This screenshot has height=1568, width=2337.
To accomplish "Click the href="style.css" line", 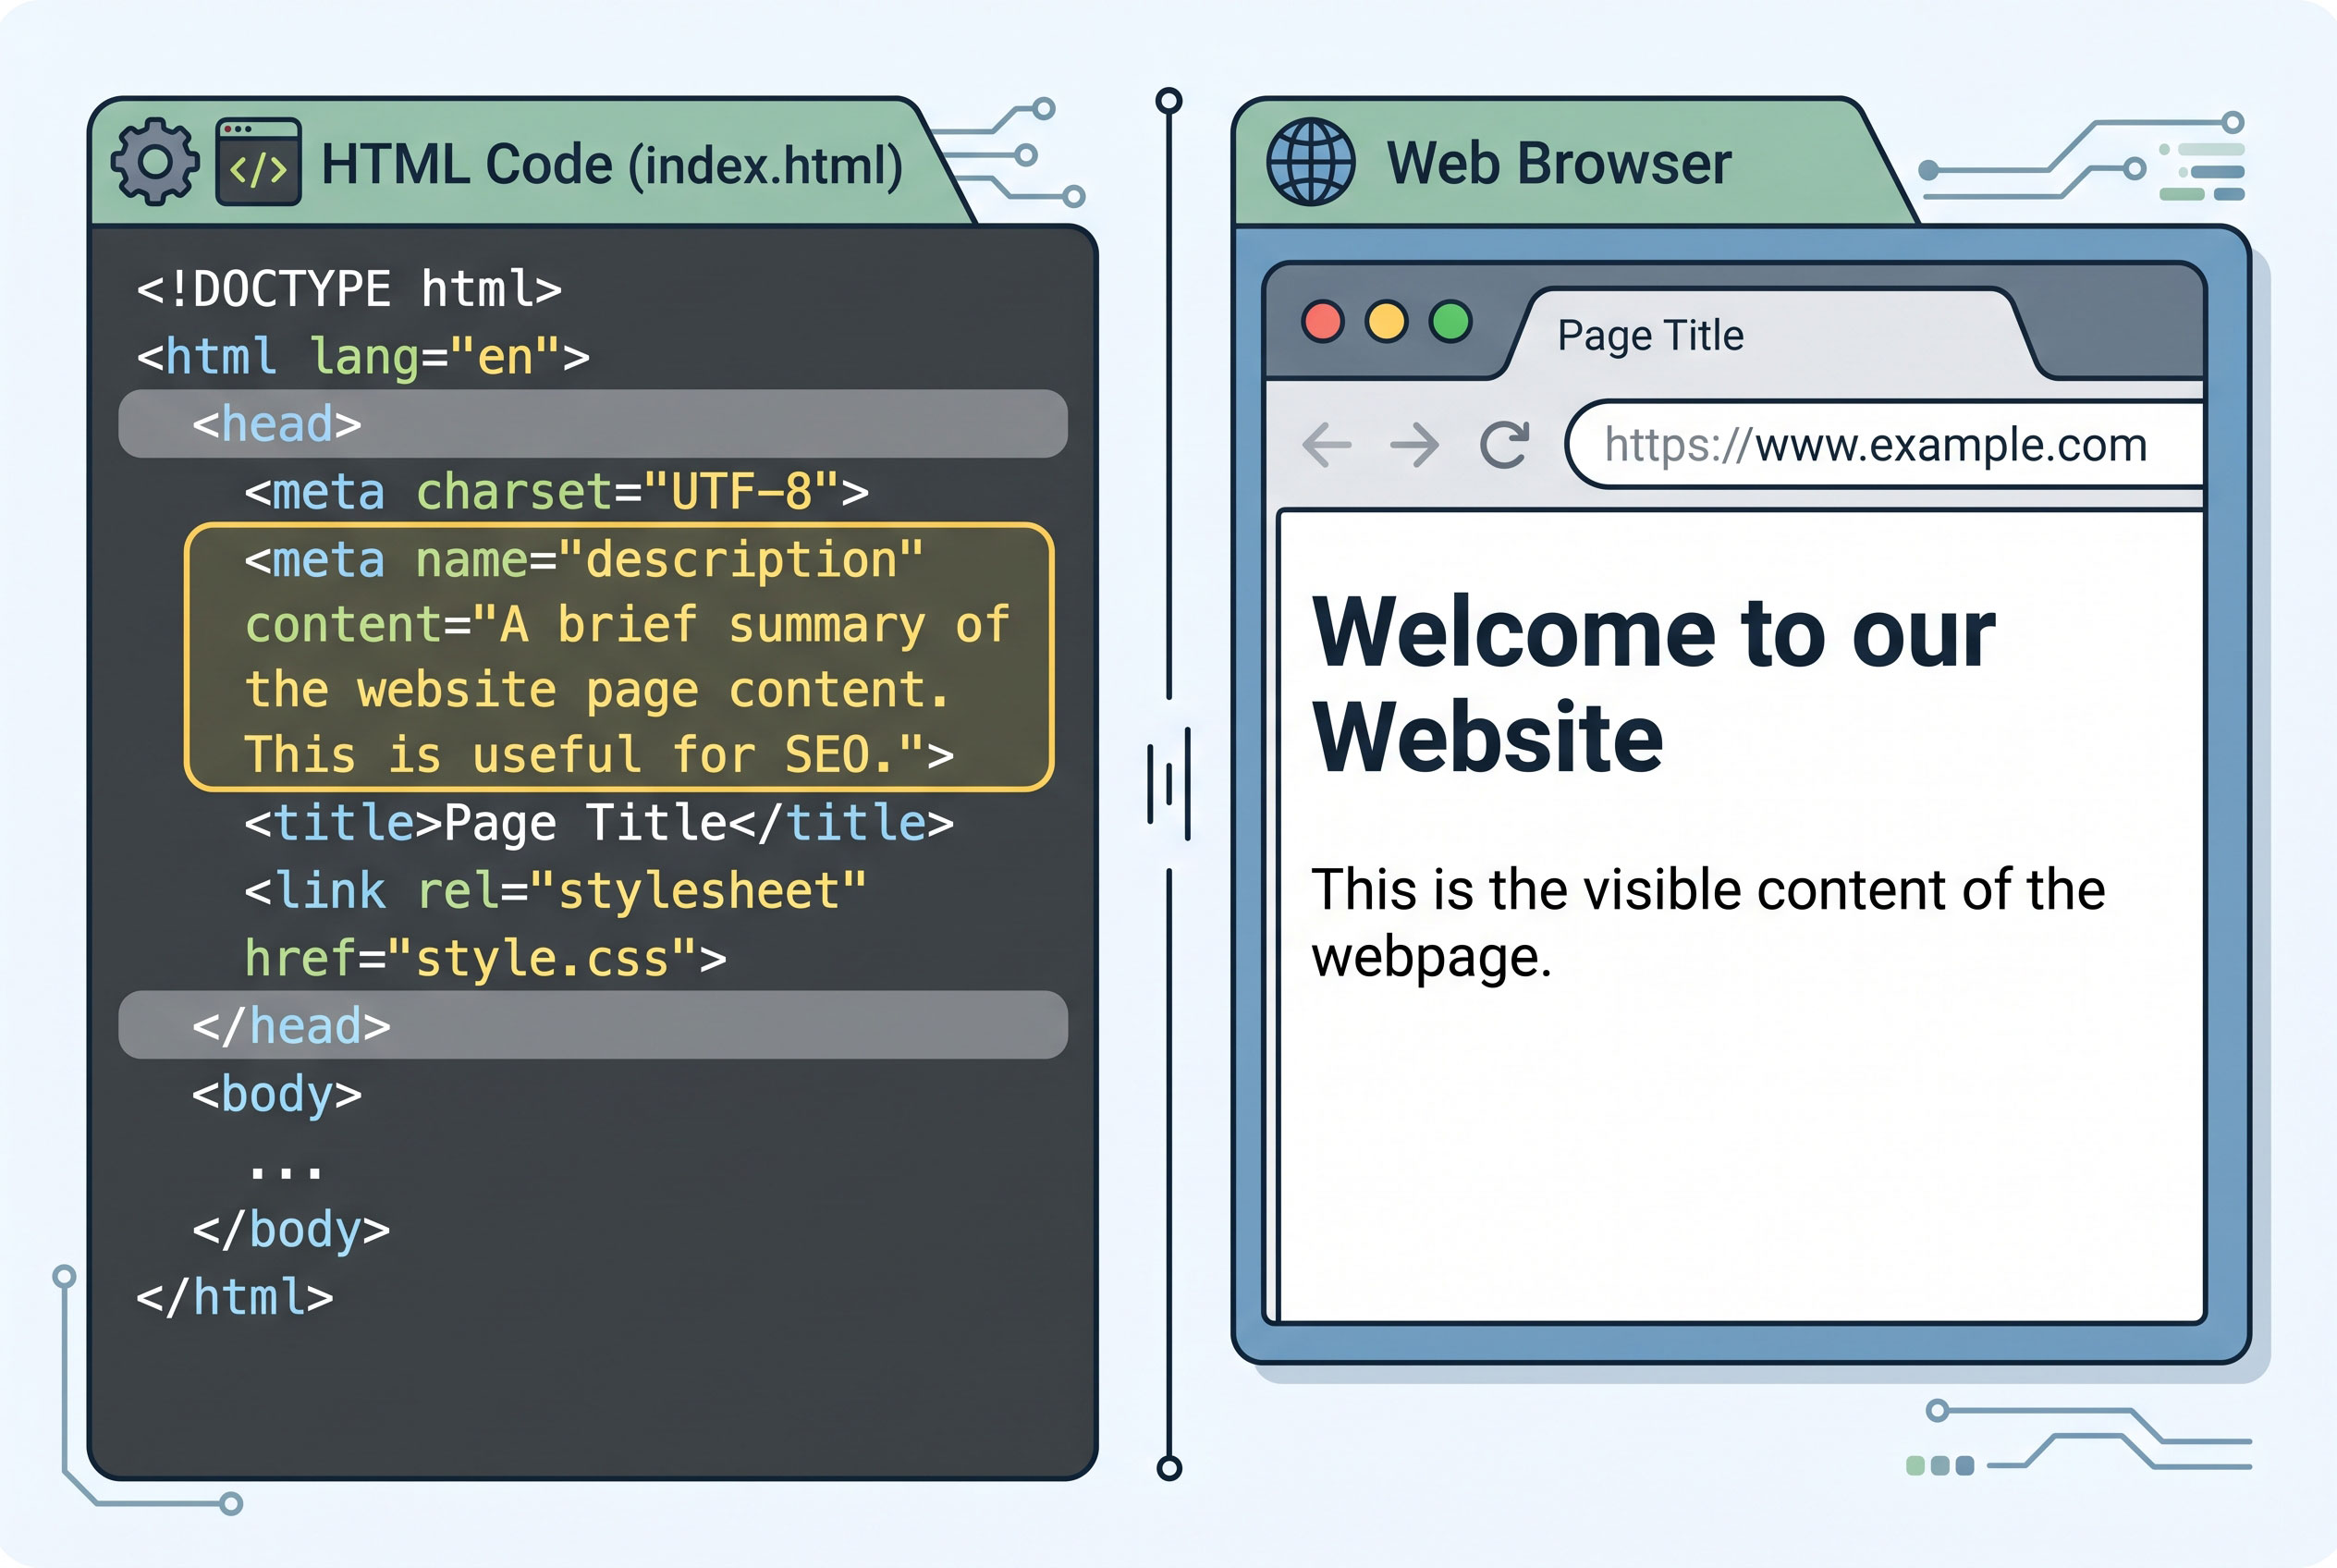I will (x=486, y=958).
